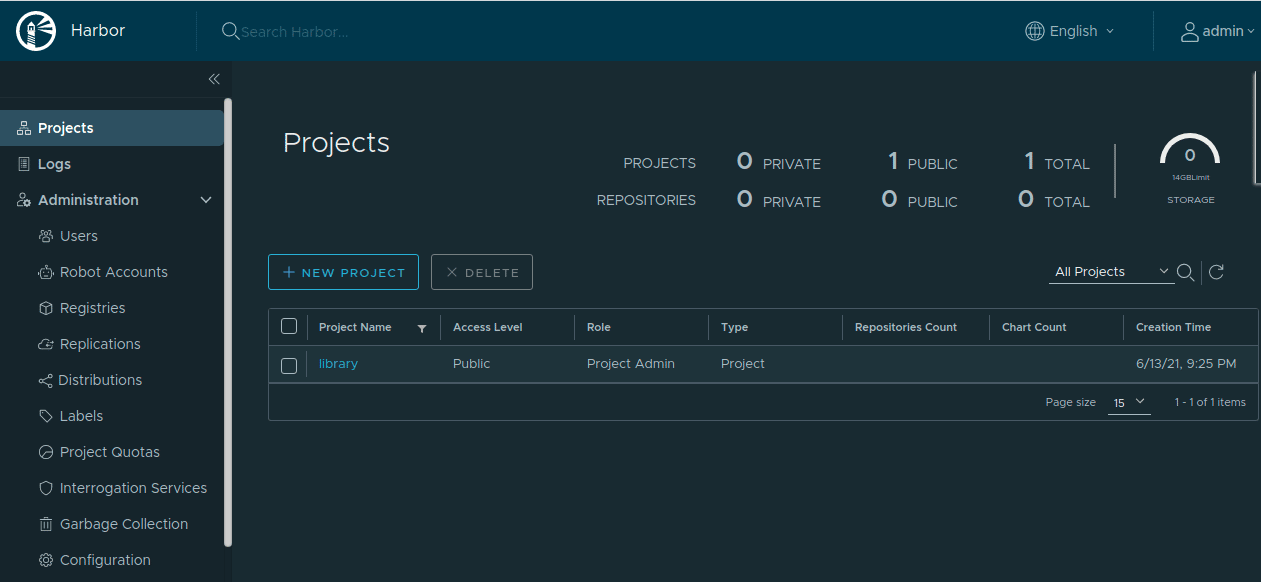The width and height of the screenshot is (1261, 582).
Task: Refresh the projects list
Action: click(1216, 272)
